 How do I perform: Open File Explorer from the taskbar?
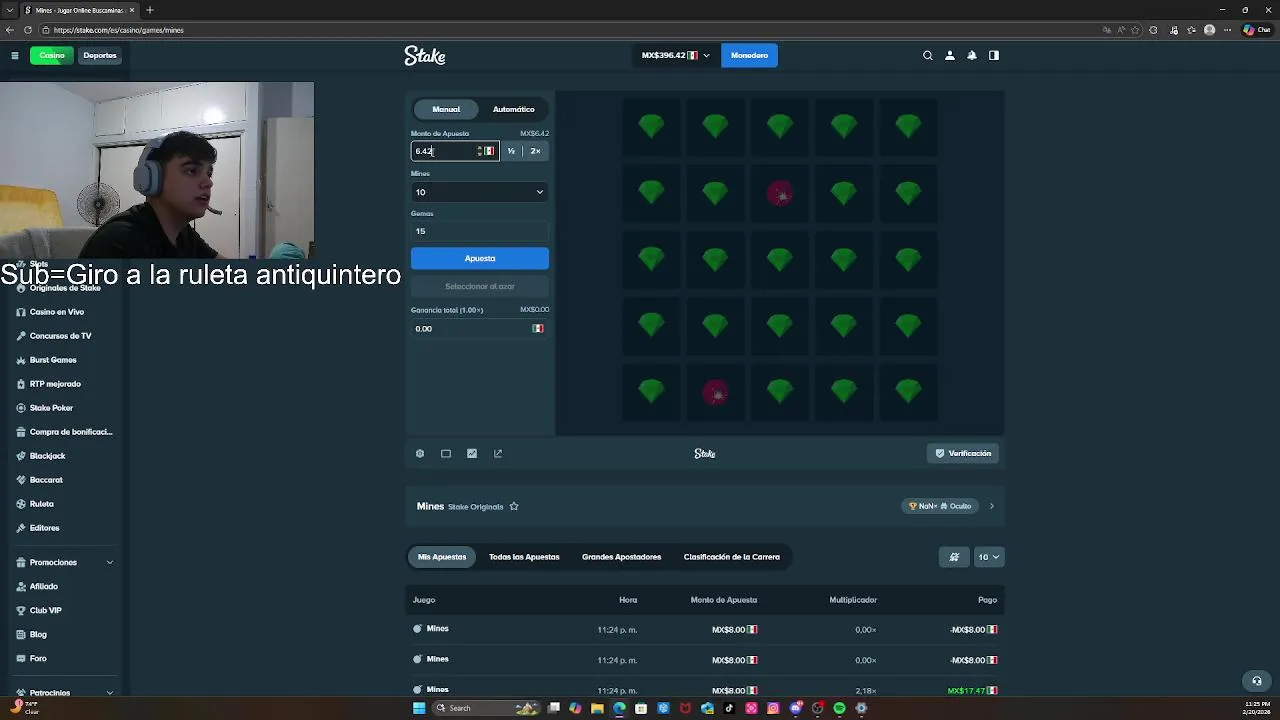[x=597, y=708]
